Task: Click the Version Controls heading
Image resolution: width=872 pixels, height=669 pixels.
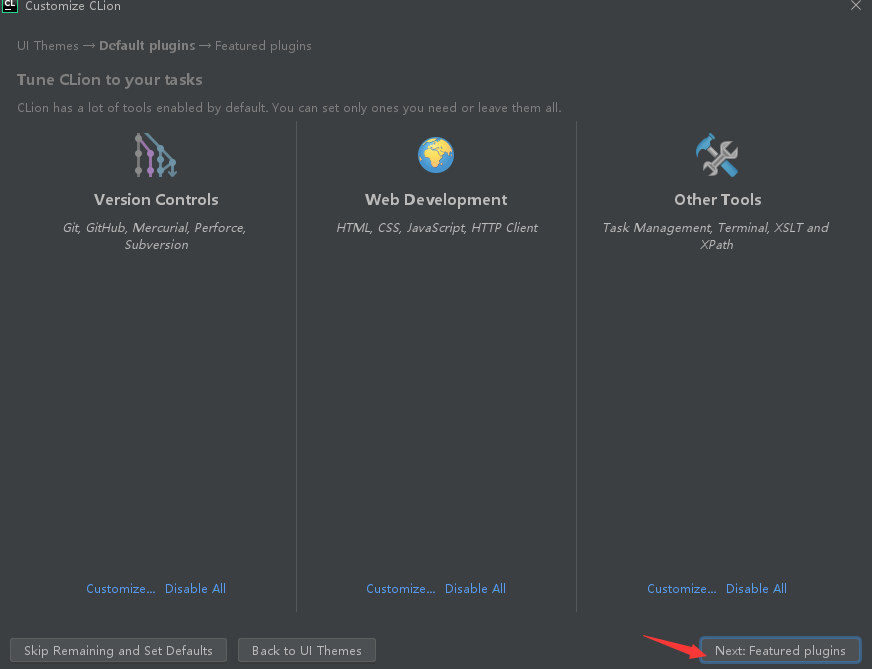Action: 156,200
